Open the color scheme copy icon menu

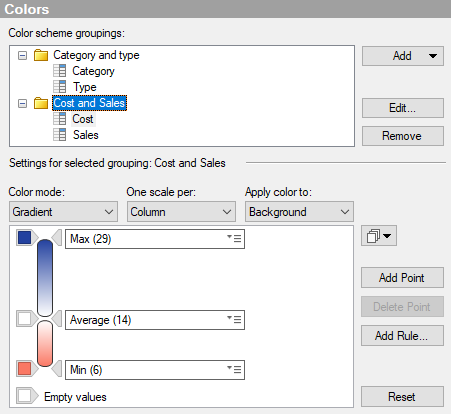coord(379,236)
